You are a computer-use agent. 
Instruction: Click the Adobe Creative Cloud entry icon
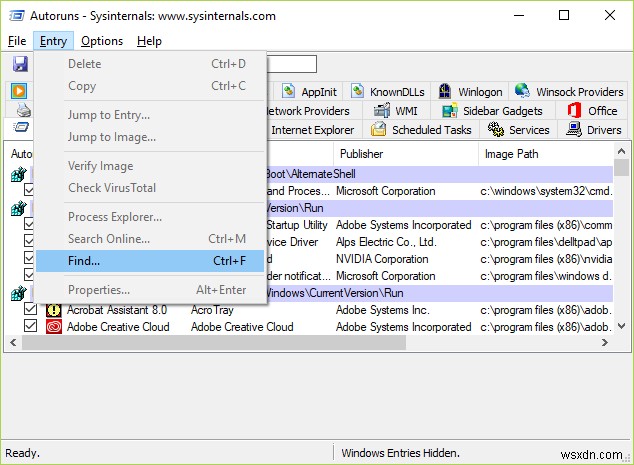point(53,326)
